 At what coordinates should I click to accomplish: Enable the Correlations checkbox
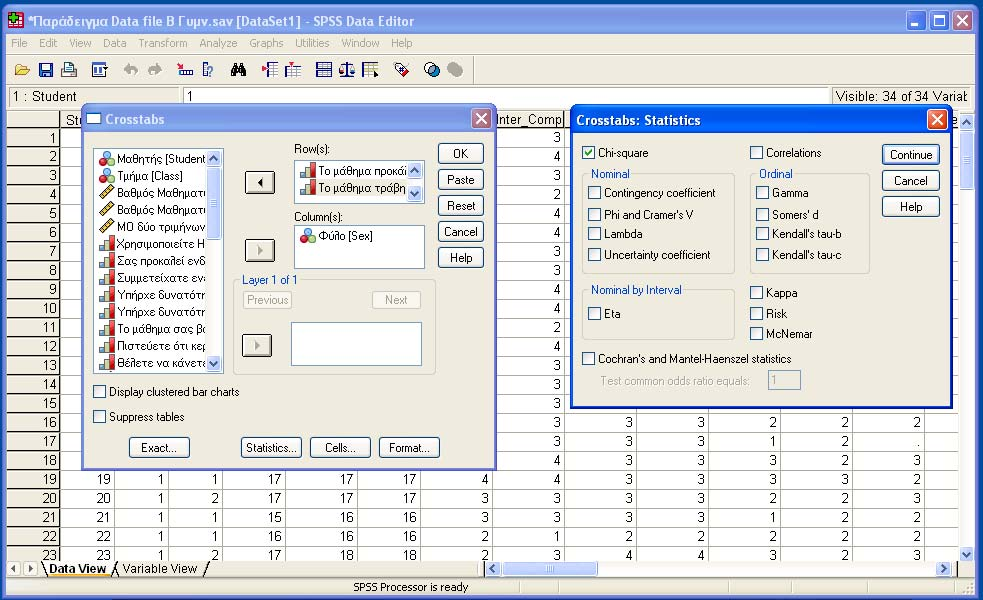[x=757, y=152]
